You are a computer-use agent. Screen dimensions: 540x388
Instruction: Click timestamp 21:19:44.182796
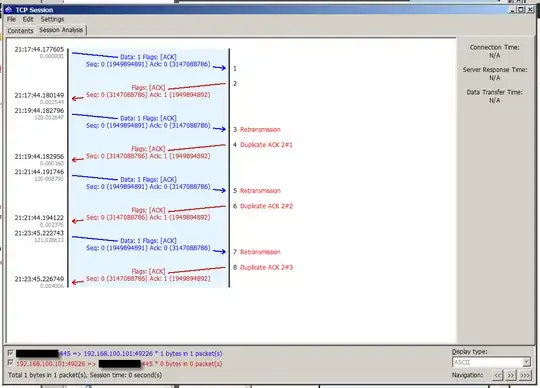click(39, 111)
